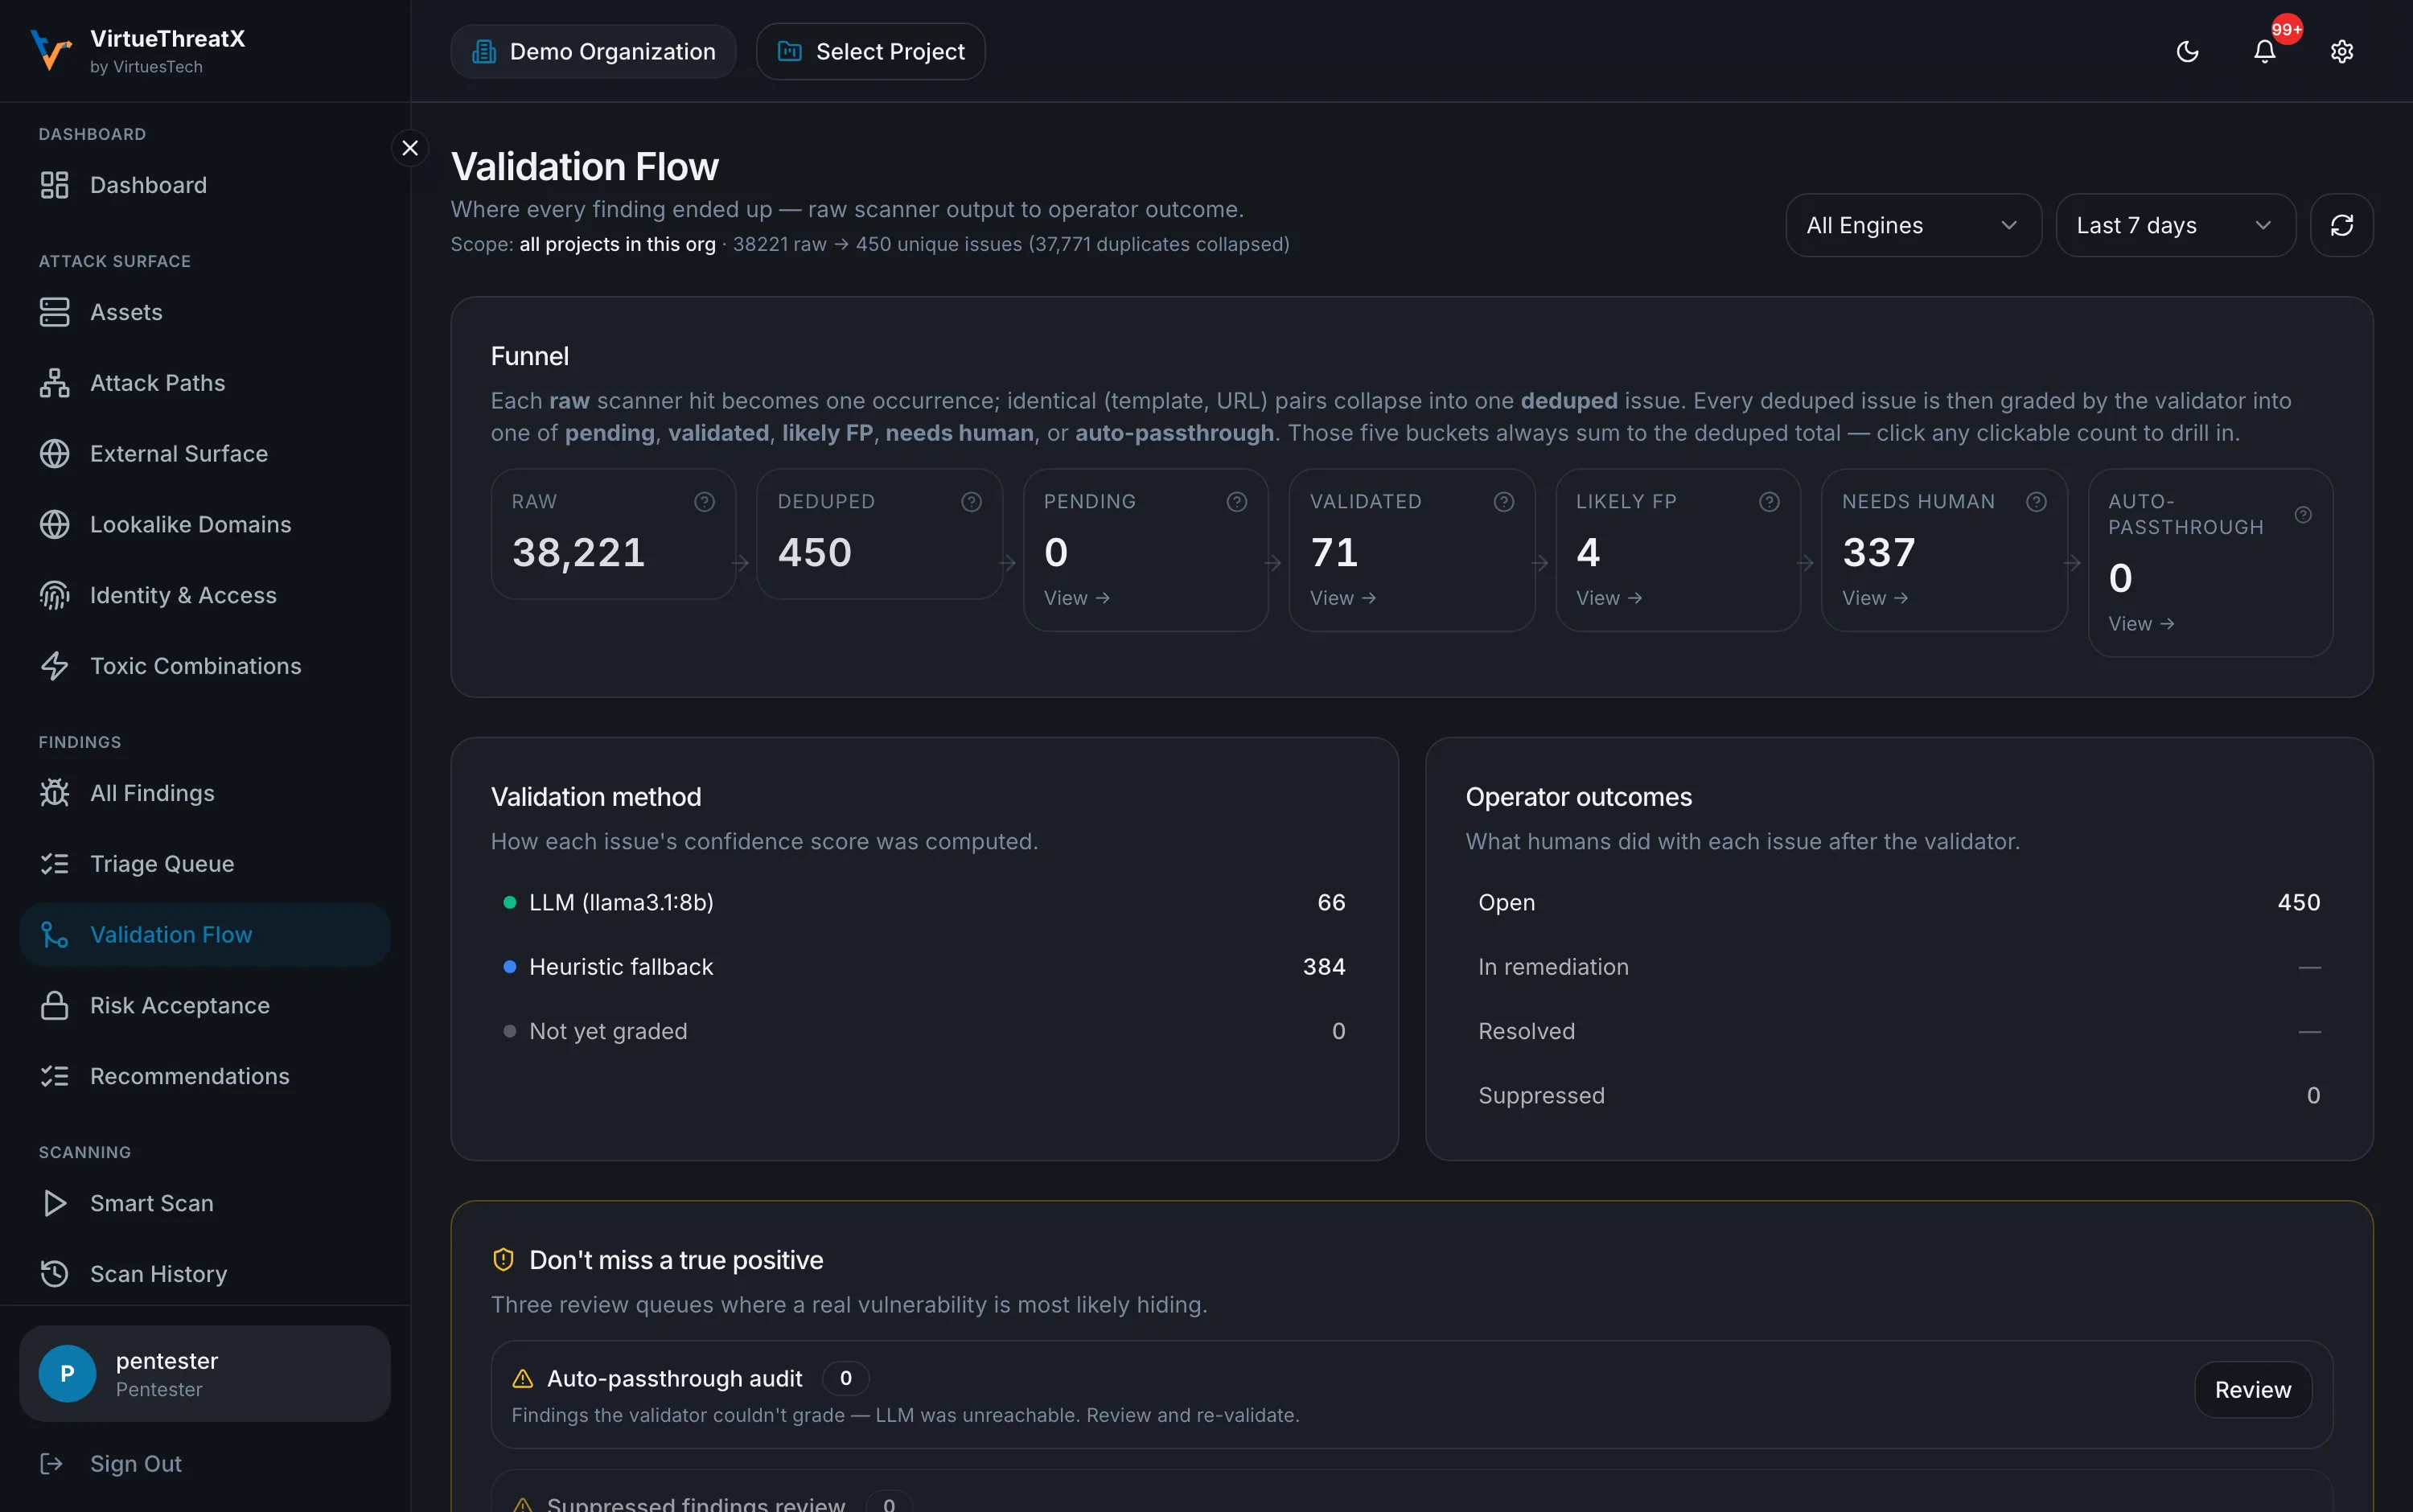Click the Triage Queue checklist icon
Image resolution: width=2413 pixels, height=1512 pixels.
click(55, 864)
